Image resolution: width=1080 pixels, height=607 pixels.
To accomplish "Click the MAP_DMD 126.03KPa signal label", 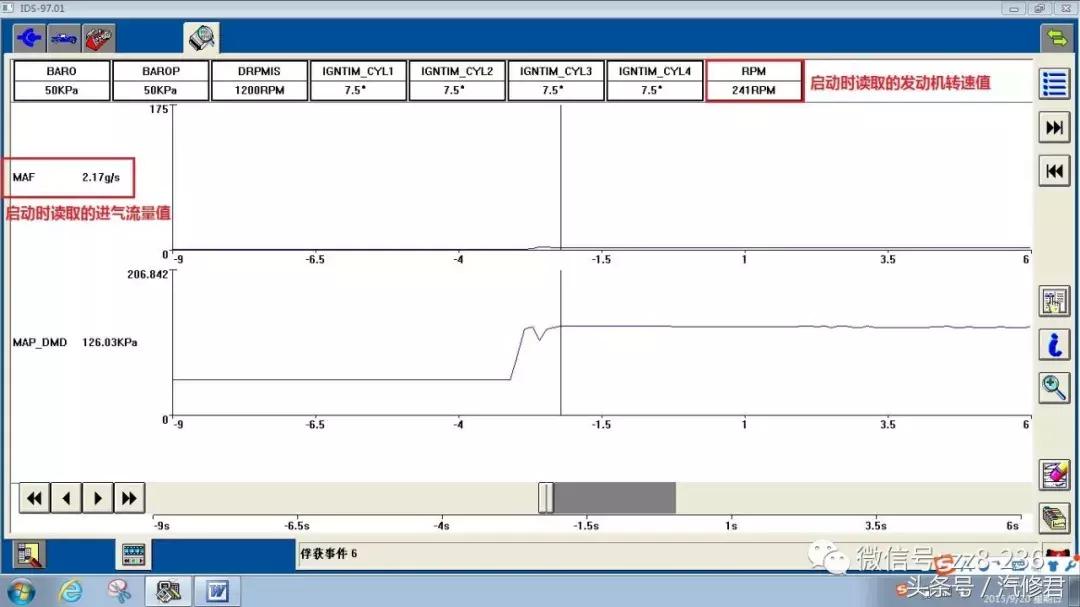I will (74, 342).
